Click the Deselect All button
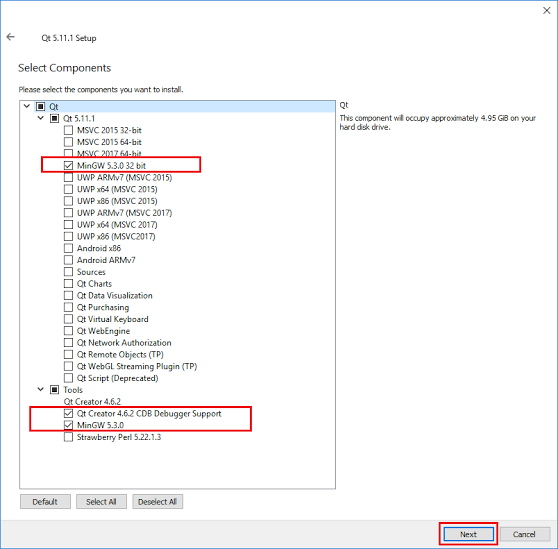Image resolution: width=558 pixels, height=549 pixels. (x=158, y=502)
